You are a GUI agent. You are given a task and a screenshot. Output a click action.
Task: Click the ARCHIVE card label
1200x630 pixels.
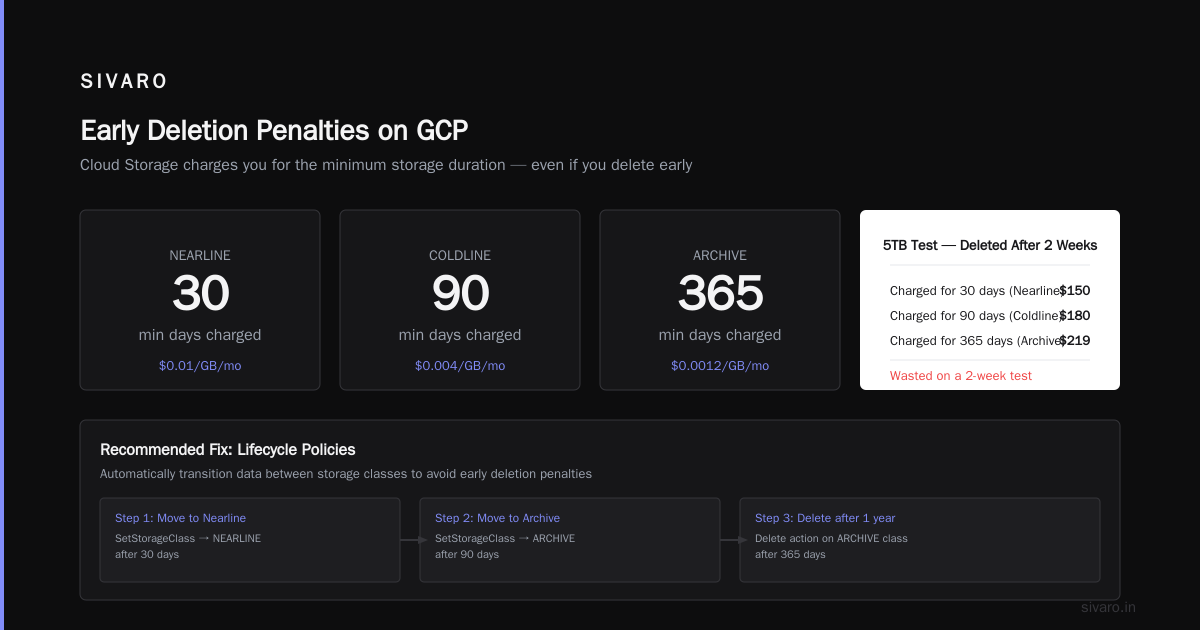click(x=720, y=256)
